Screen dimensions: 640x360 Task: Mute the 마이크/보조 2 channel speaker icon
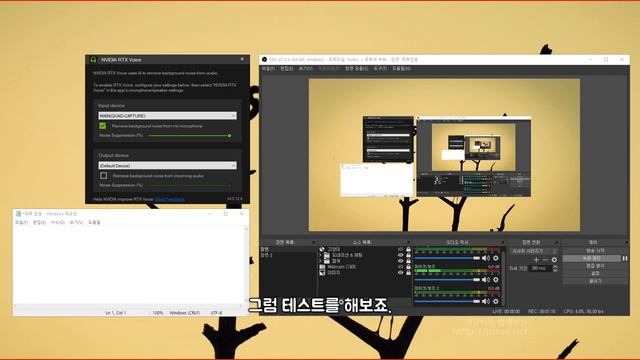[x=485, y=301]
